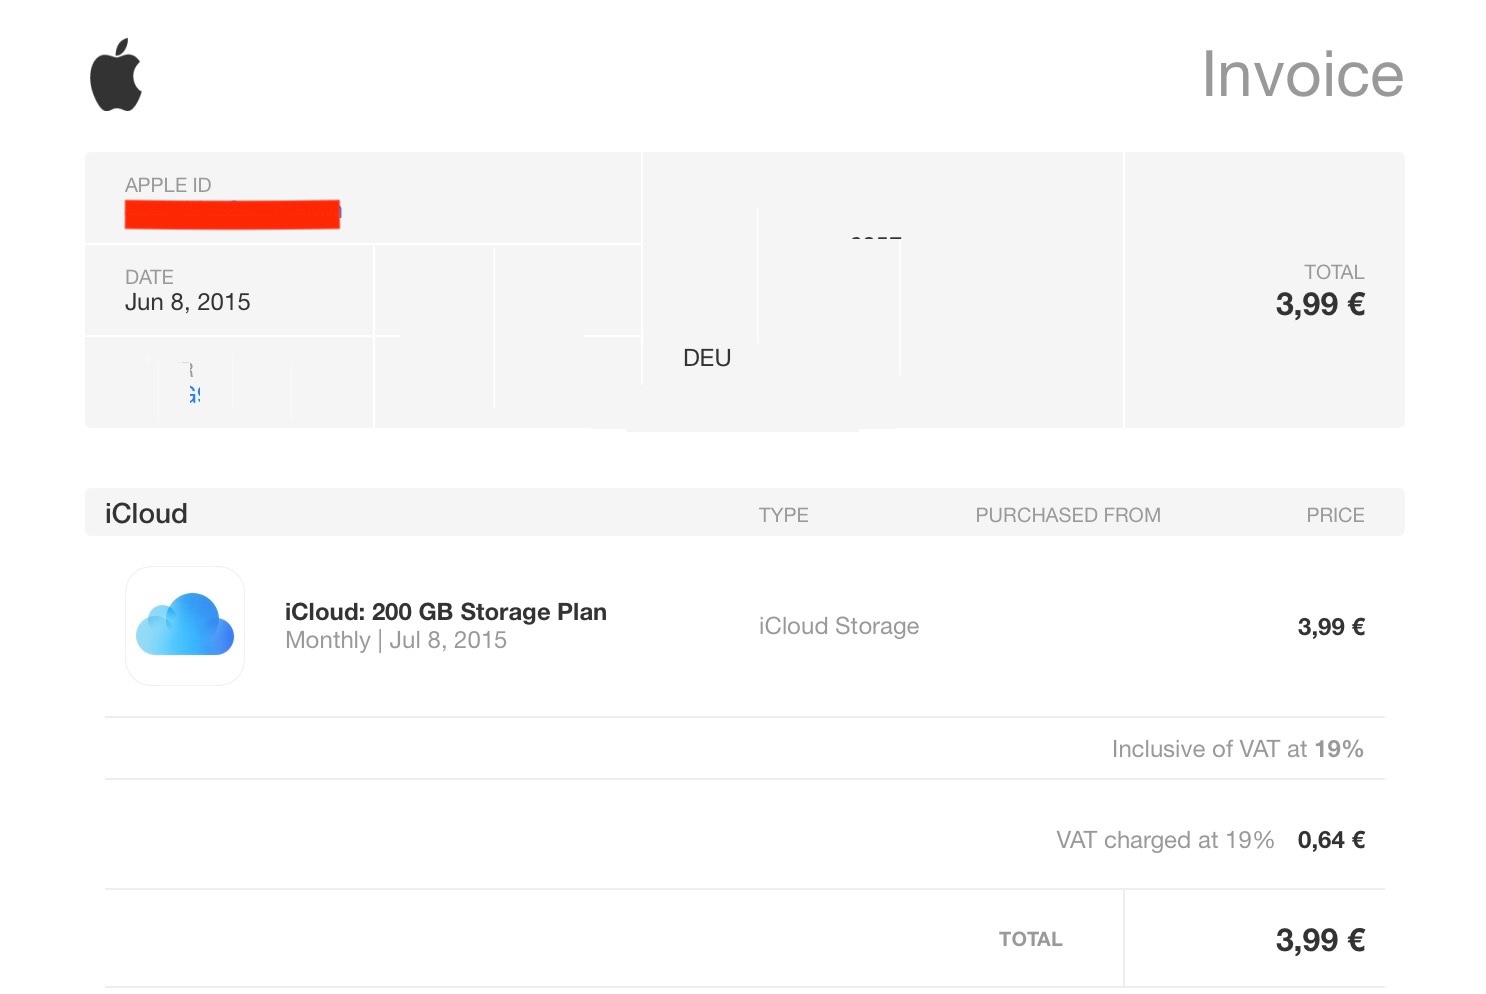This screenshot has width=1486, height=994.
Task: Click the 3,99 € total in header box
Action: pos(1320,304)
